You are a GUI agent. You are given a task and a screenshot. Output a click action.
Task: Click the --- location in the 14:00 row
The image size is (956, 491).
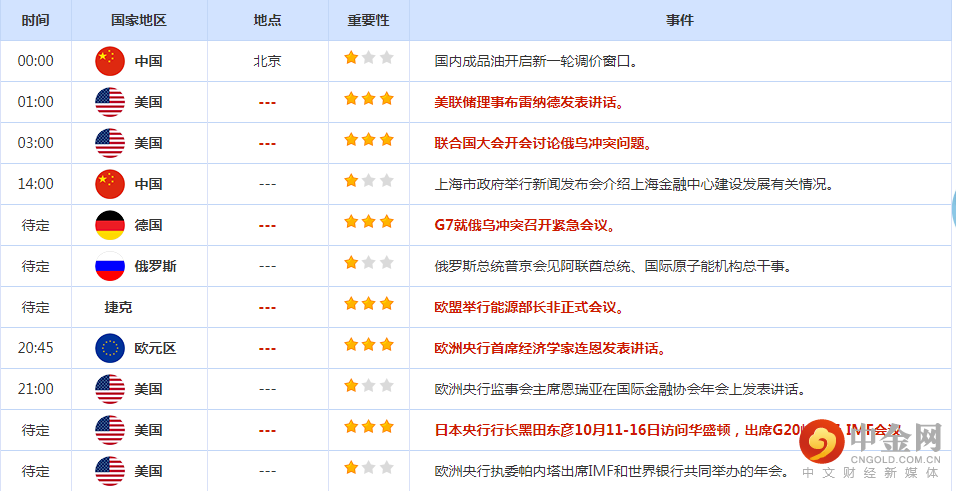click(x=267, y=184)
